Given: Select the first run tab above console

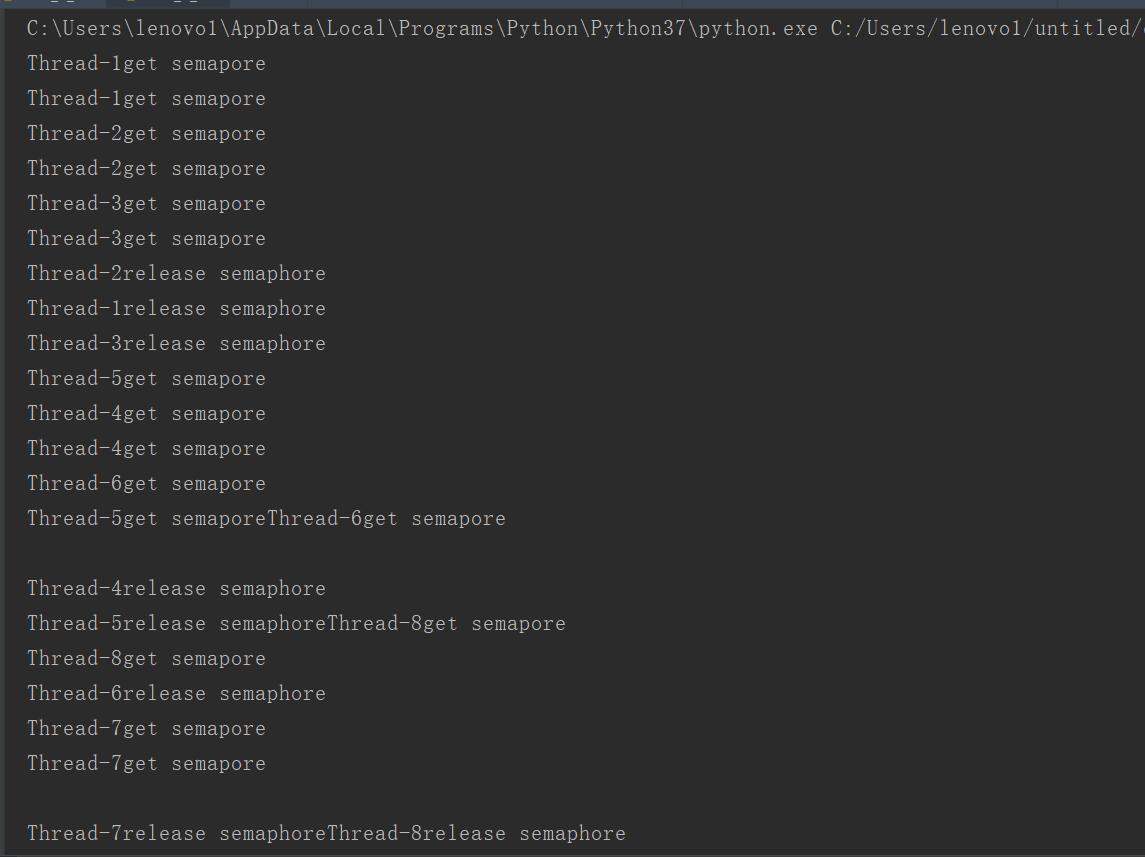Looking at the screenshot, I should pos(53,4).
